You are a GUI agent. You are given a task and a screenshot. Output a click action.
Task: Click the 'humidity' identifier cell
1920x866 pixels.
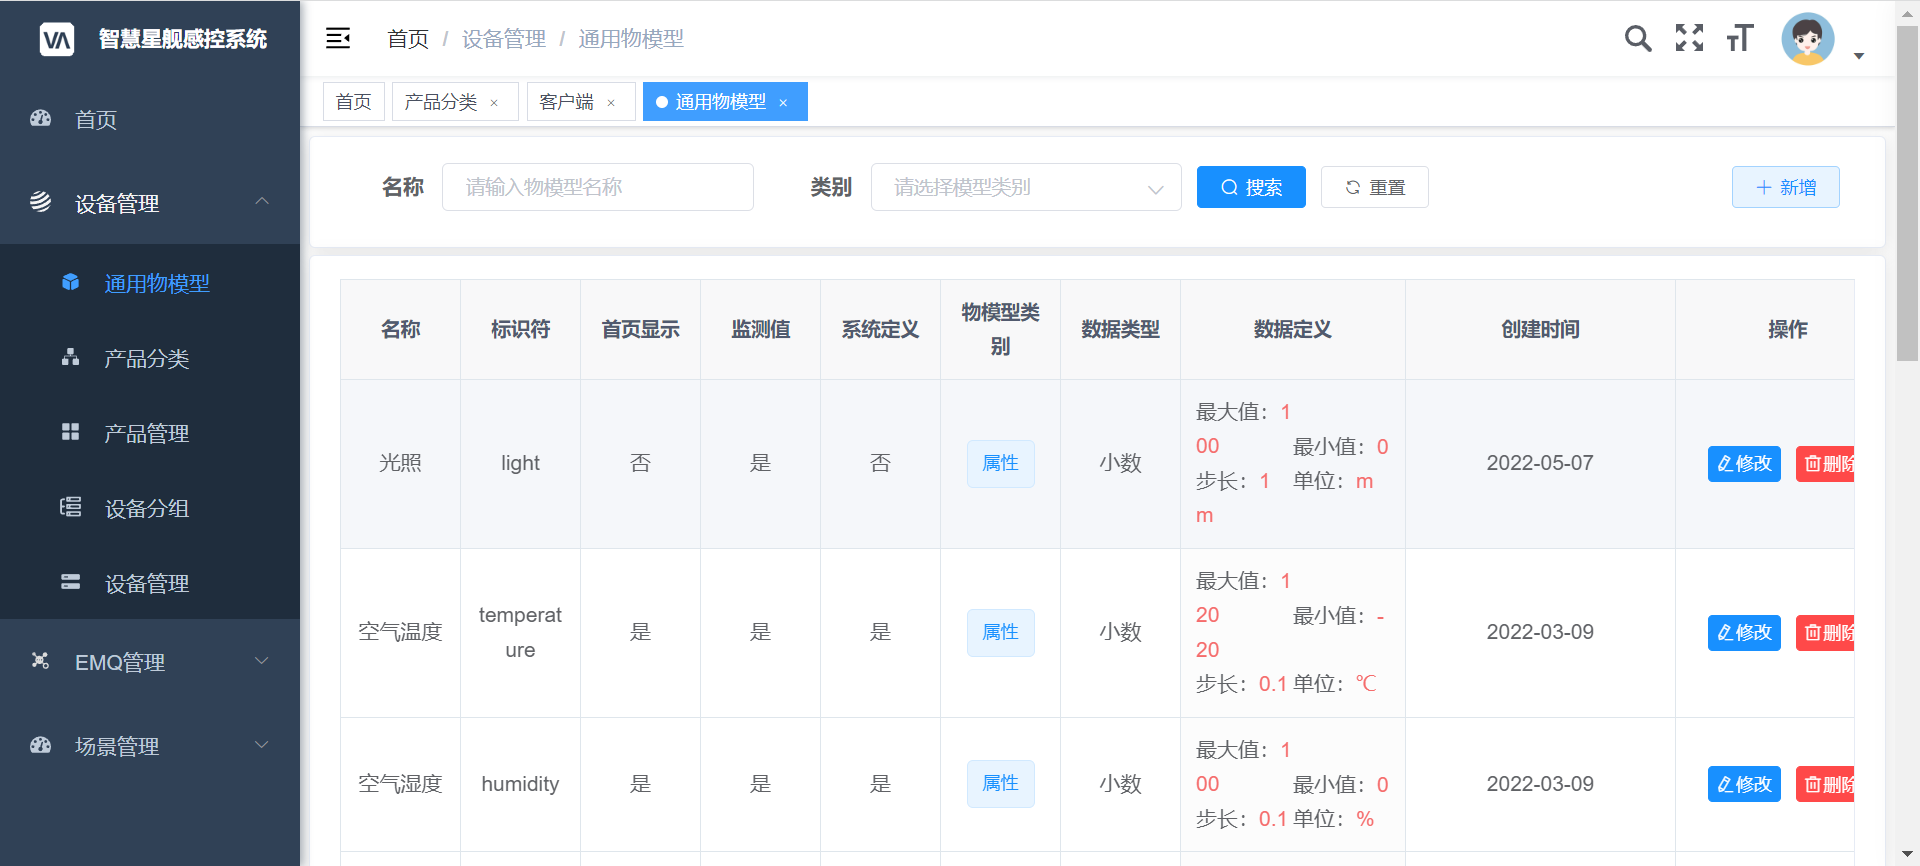[x=520, y=784]
